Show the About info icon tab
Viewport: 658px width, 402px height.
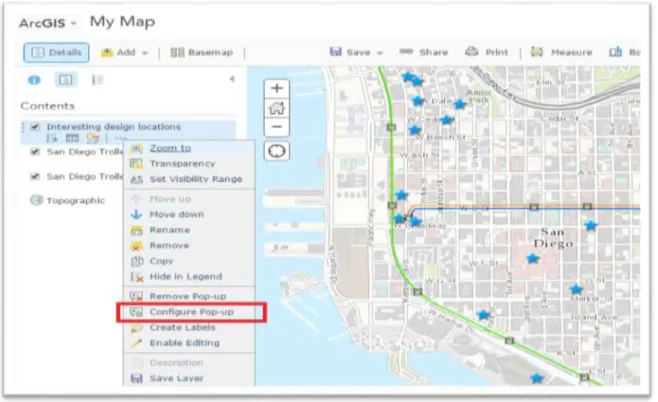tap(34, 80)
